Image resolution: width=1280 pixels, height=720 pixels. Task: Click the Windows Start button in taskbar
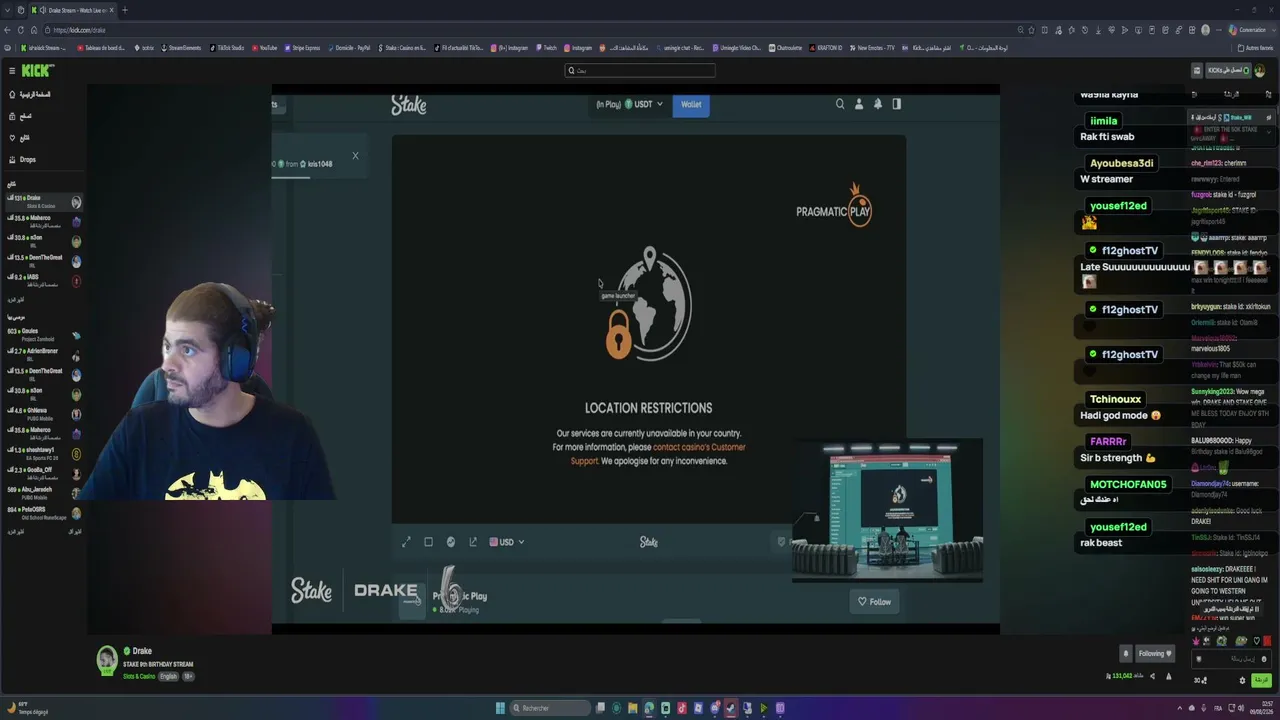coord(500,708)
